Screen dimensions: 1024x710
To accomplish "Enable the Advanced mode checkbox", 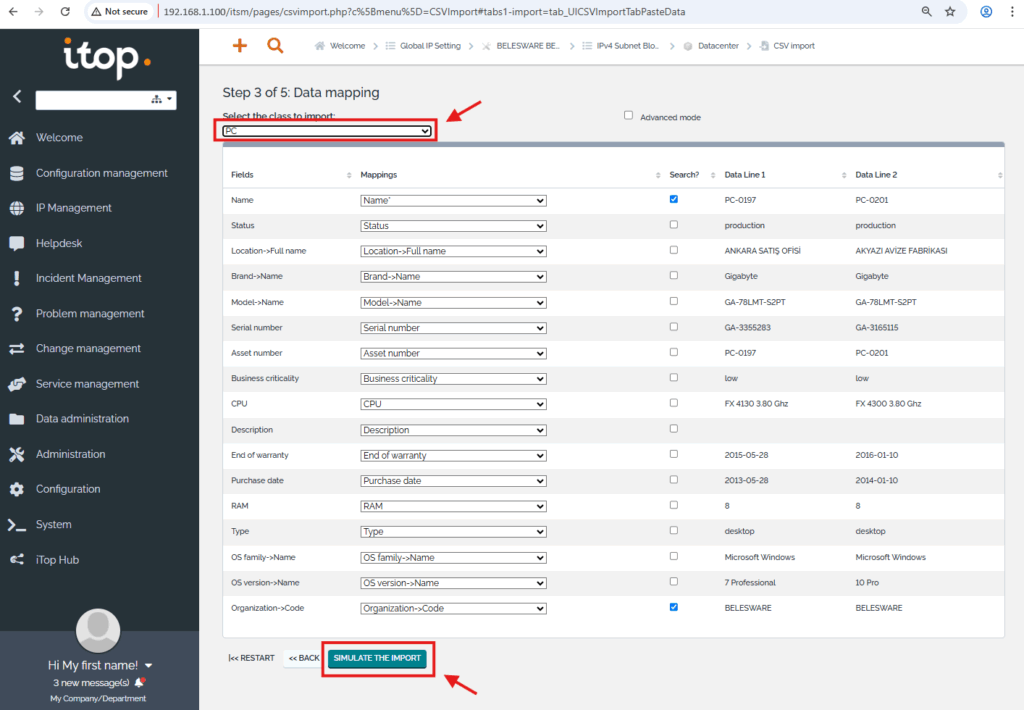I will pos(629,116).
